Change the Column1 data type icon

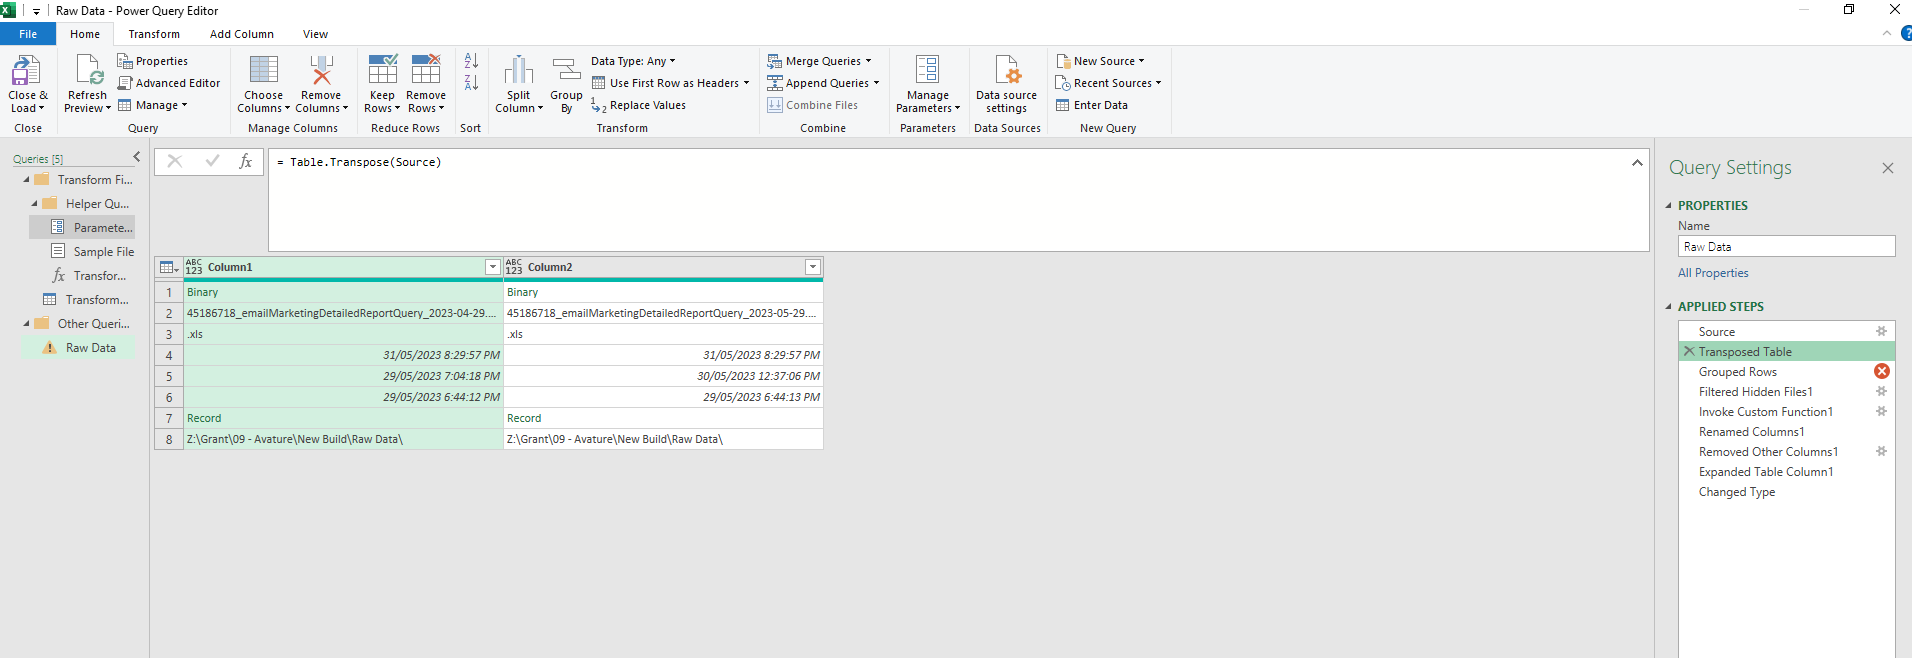[194, 267]
